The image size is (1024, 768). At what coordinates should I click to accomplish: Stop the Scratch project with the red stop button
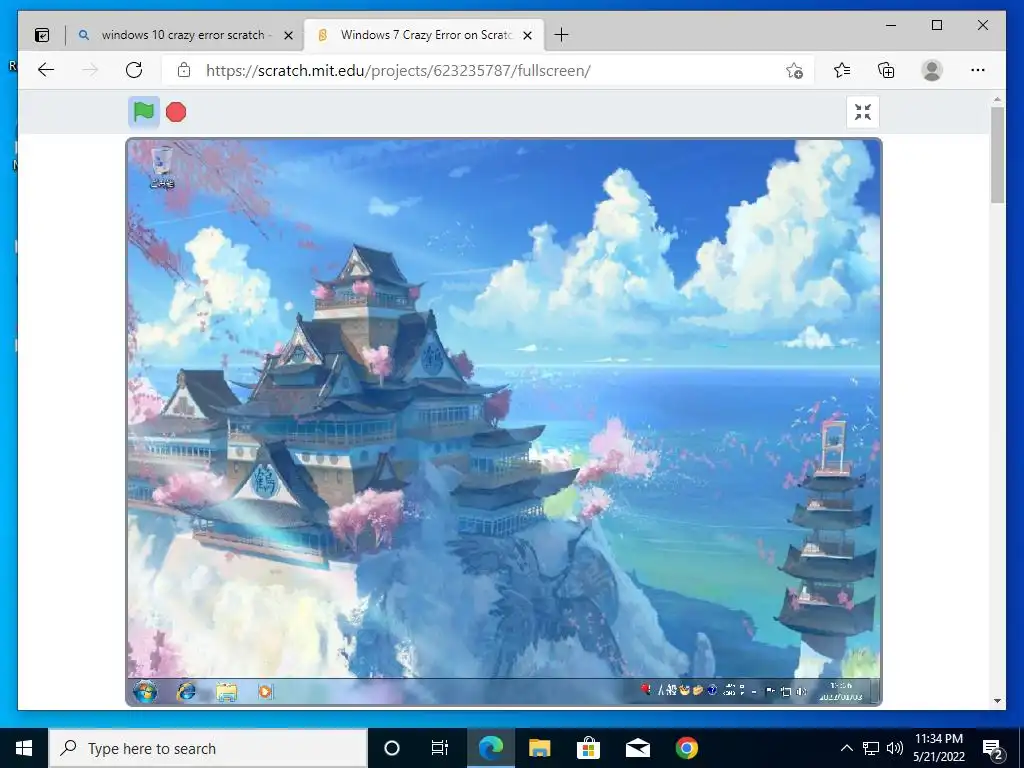tap(176, 112)
